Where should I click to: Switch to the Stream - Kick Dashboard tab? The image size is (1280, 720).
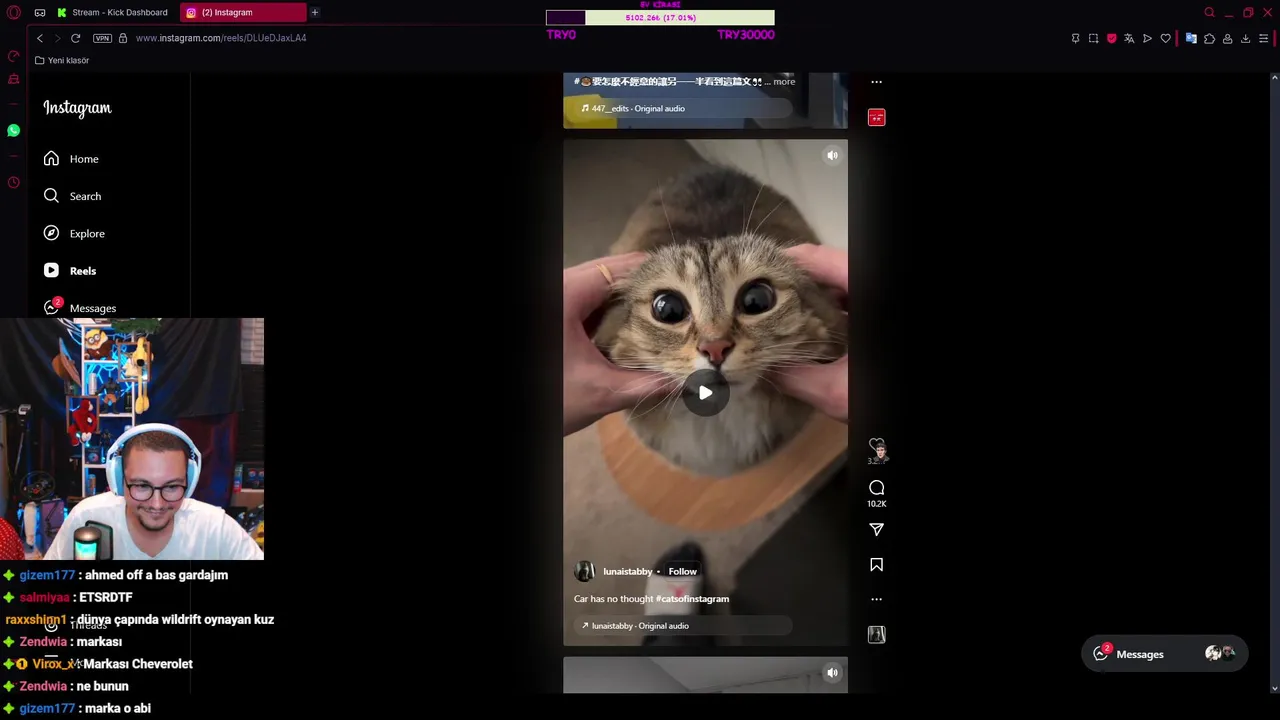pos(113,12)
